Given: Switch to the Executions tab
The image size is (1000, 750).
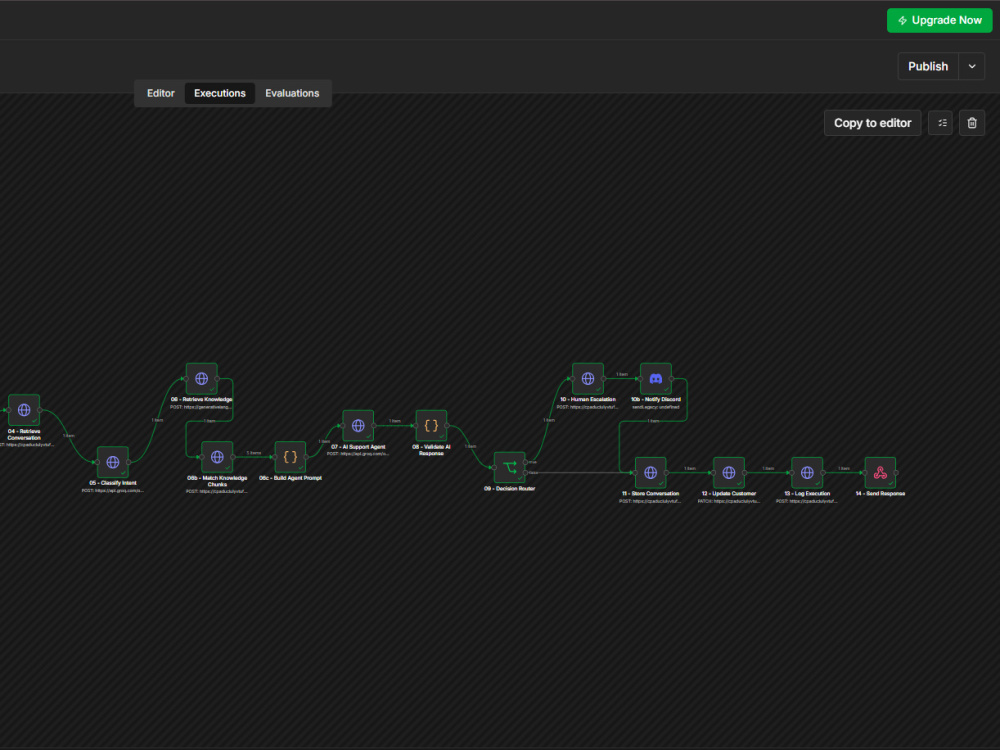Looking at the screenshot, I should [x=219, y=93].
